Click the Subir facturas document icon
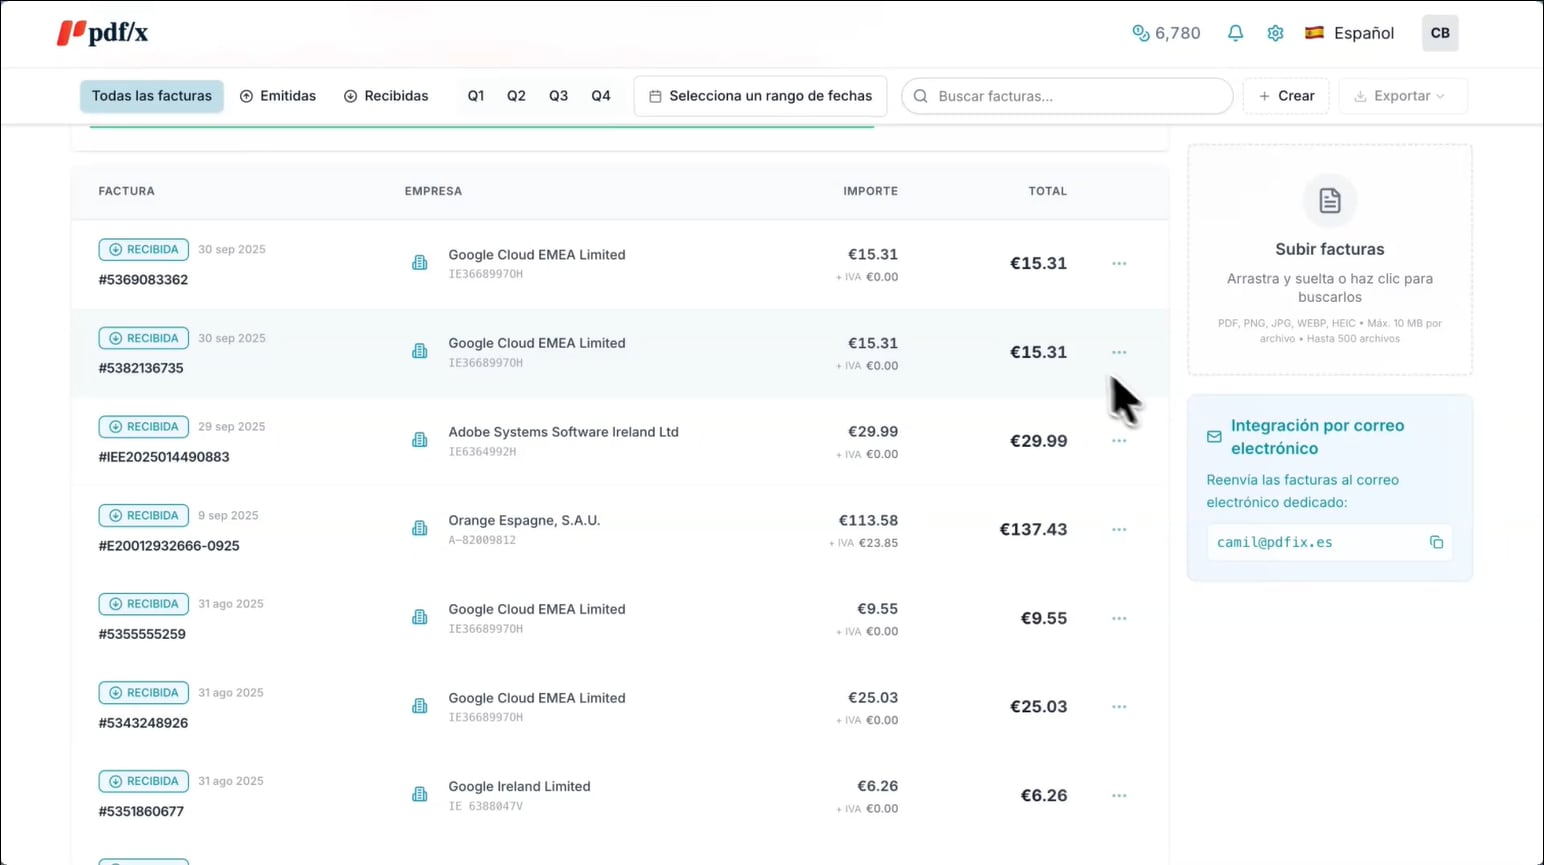Screen dimensions: 1544x865 tap(1330, 200)
